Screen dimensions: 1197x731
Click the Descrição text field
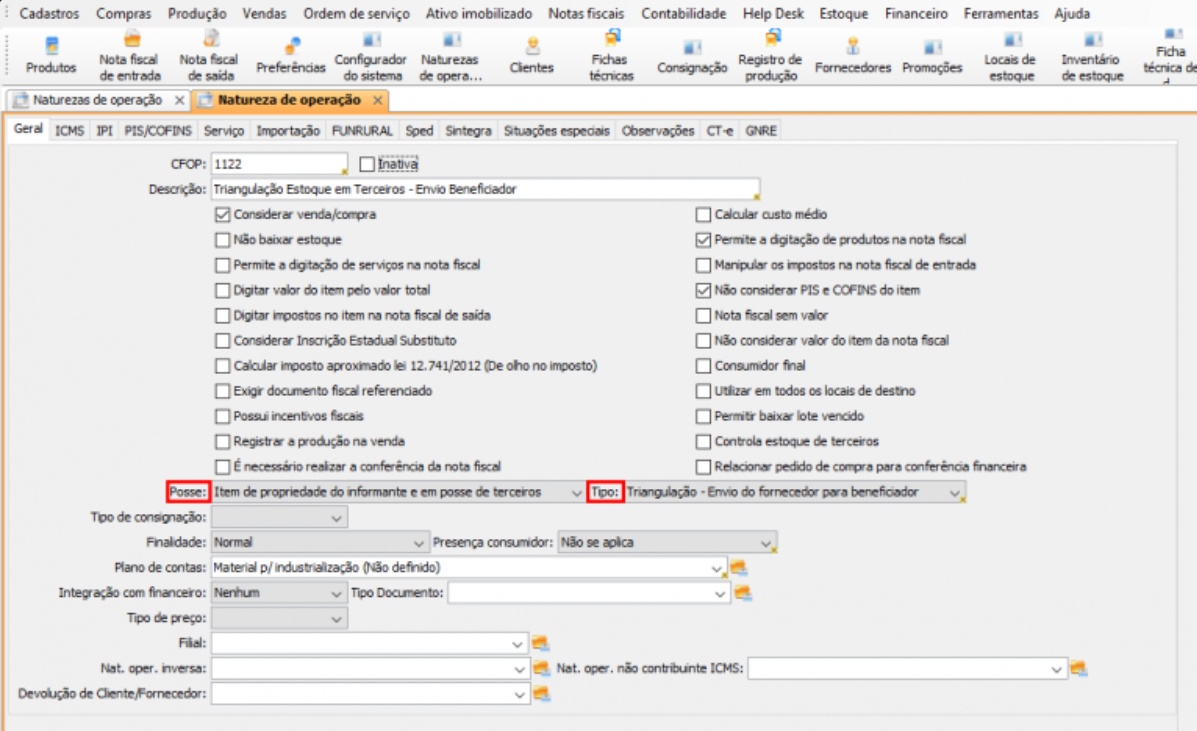click(x=484, y=189)
